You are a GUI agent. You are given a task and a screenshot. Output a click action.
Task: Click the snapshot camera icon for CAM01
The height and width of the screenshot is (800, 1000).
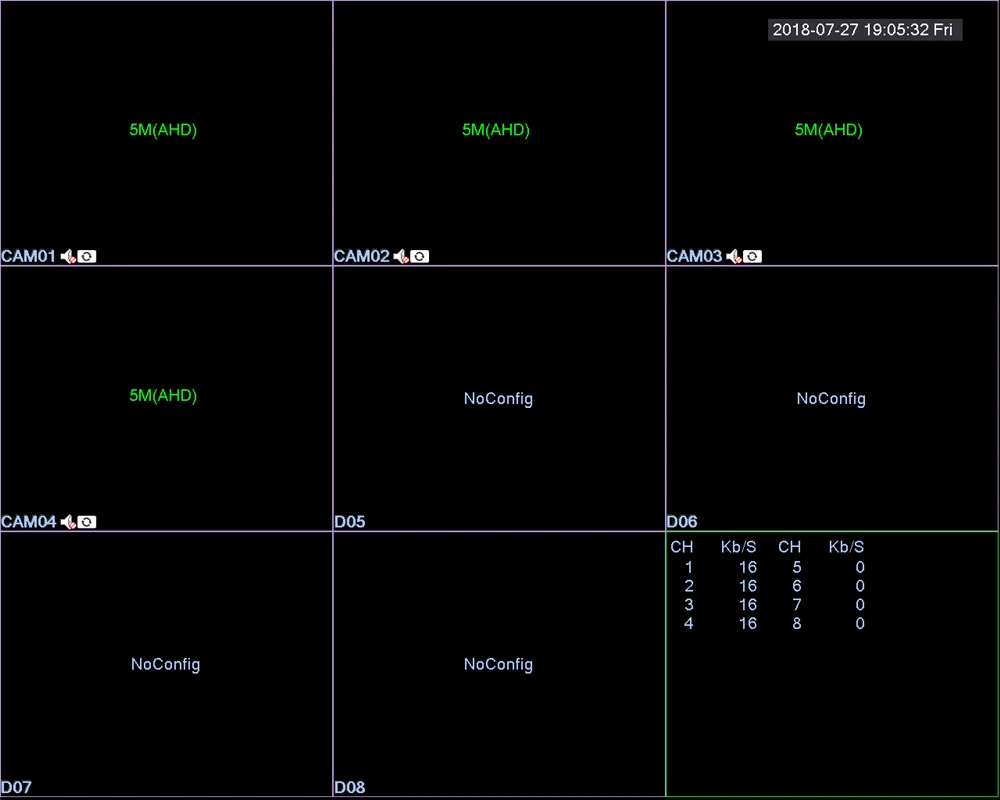pyautogui.click(x=87, y=256)
